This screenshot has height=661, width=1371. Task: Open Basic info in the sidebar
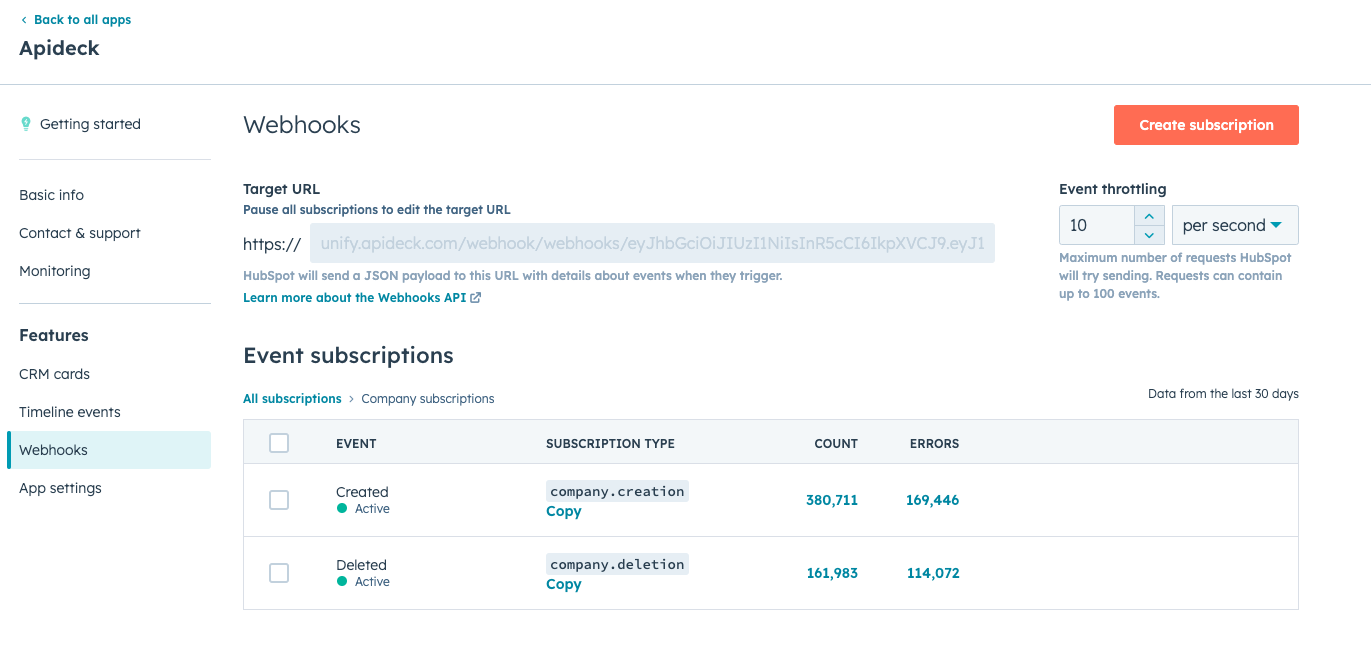point(51,195)
